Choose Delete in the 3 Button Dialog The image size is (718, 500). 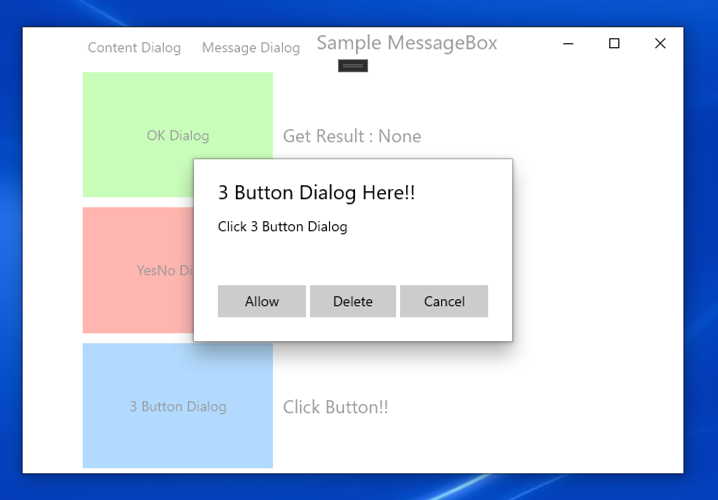[x=353, y=301]
